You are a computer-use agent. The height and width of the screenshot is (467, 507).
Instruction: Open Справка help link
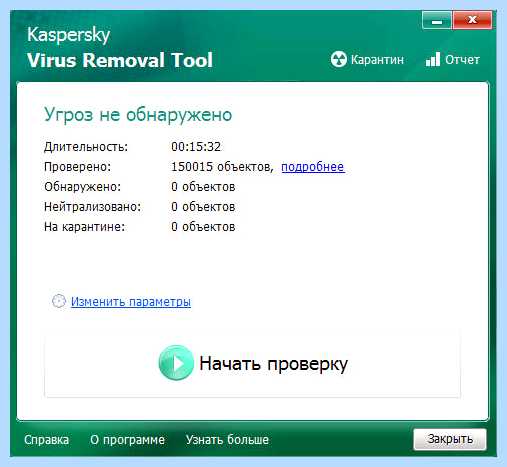47,440
